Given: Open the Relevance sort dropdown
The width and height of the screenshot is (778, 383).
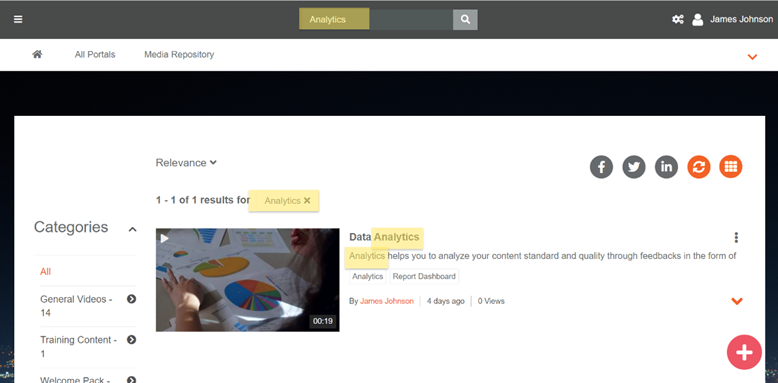Looking at the screenshot, I should (186, 163).
